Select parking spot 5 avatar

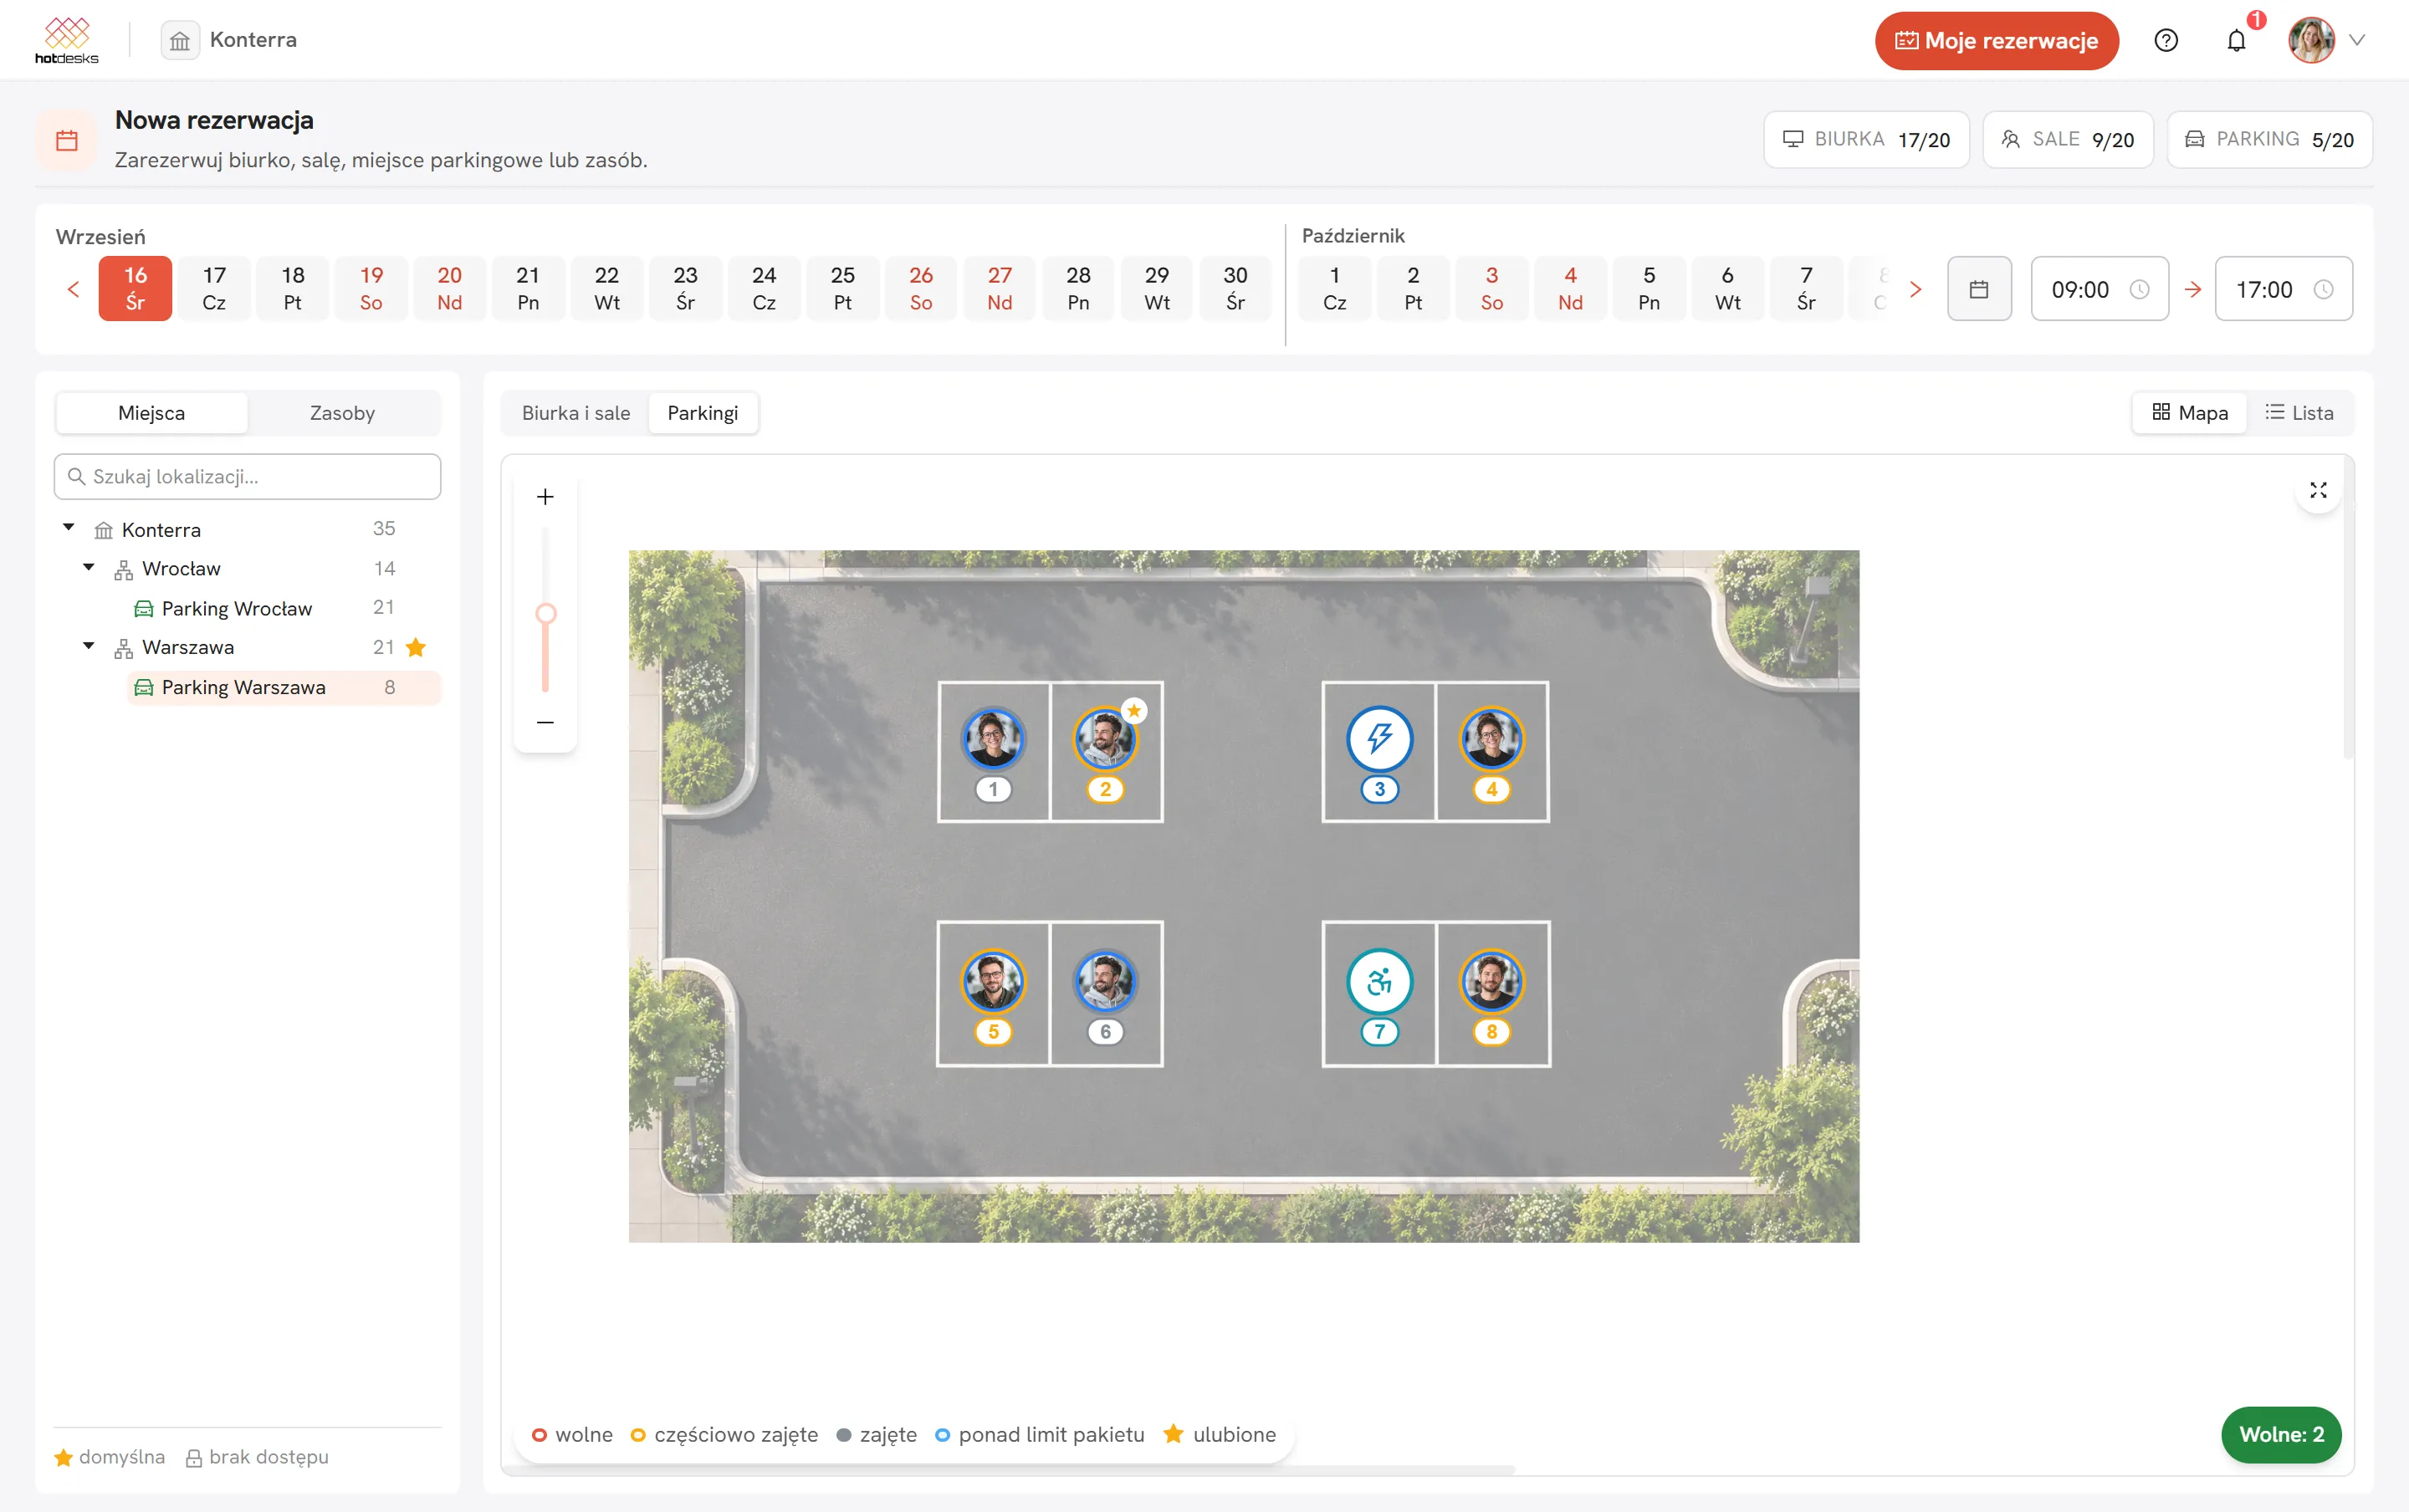(x=993, y=982)
